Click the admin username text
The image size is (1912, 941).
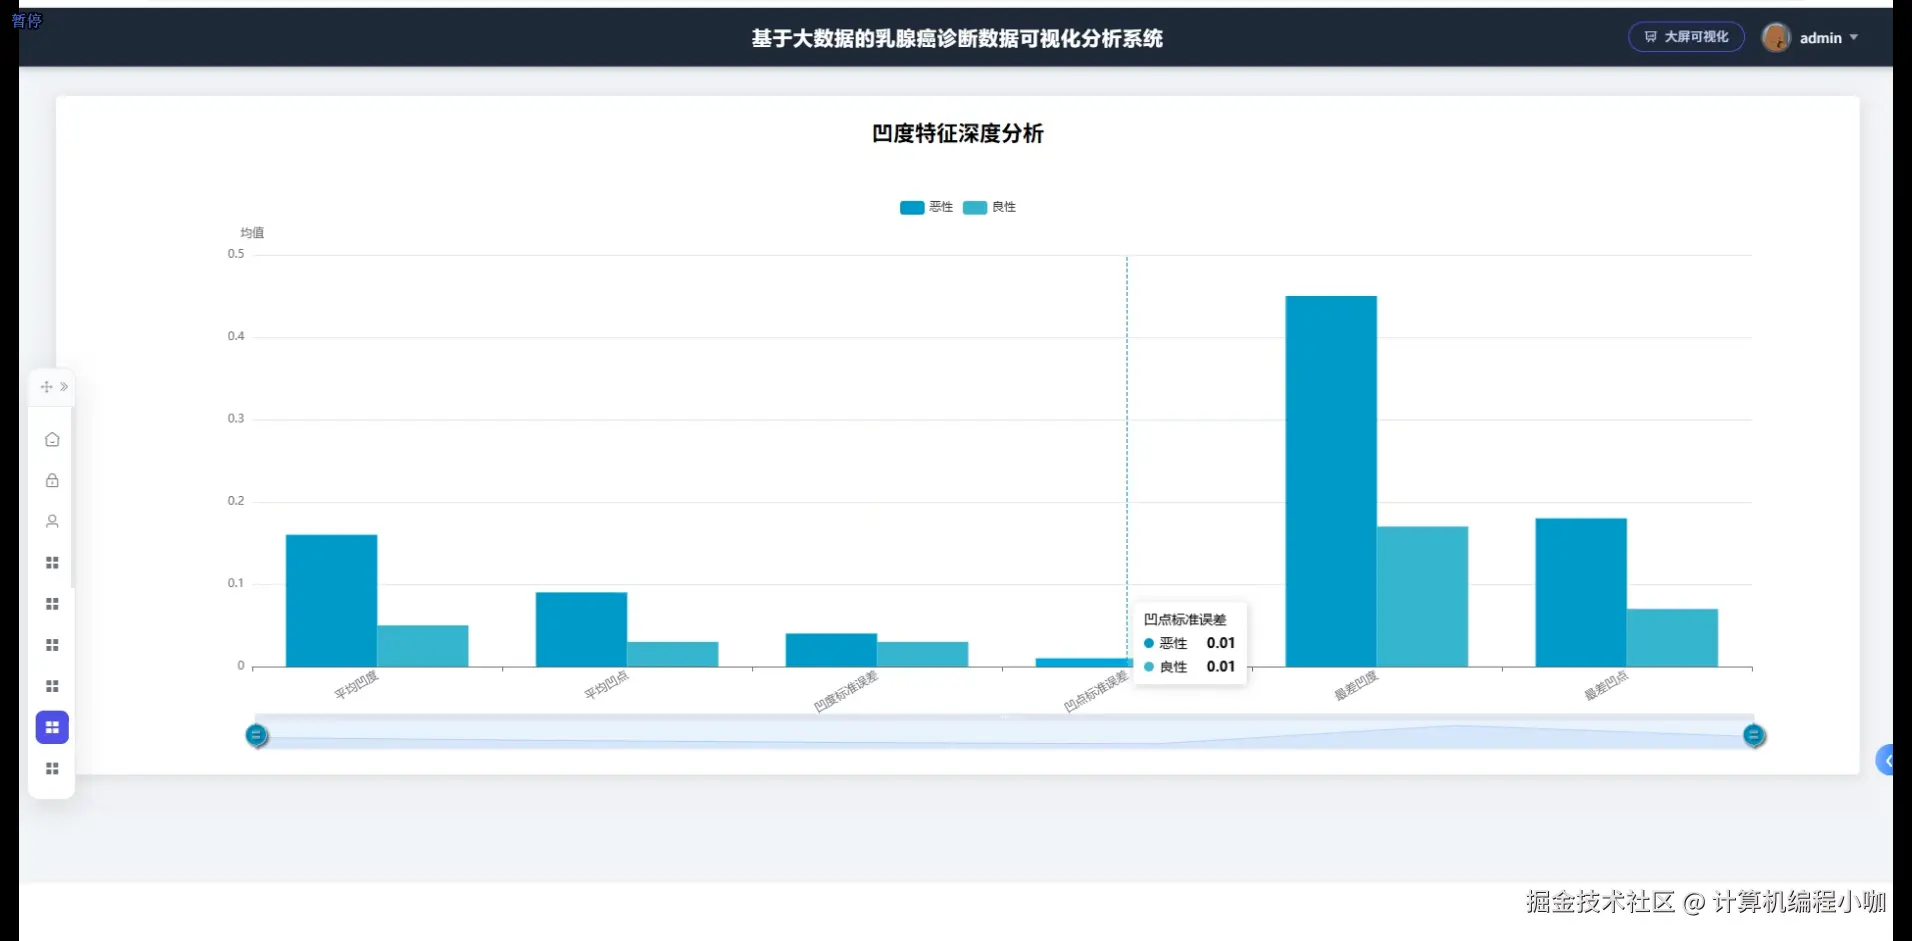[1820, 38]
